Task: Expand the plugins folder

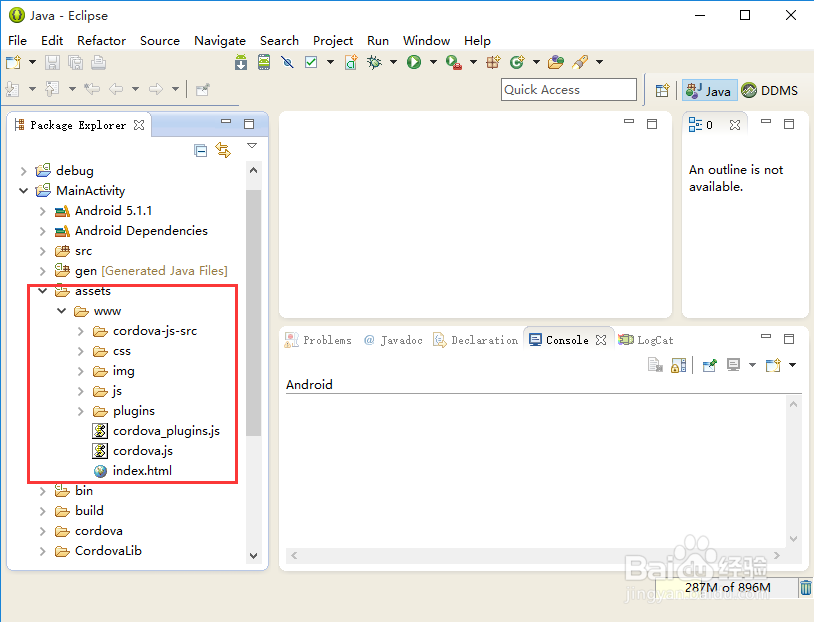Action: coord(80,411)
